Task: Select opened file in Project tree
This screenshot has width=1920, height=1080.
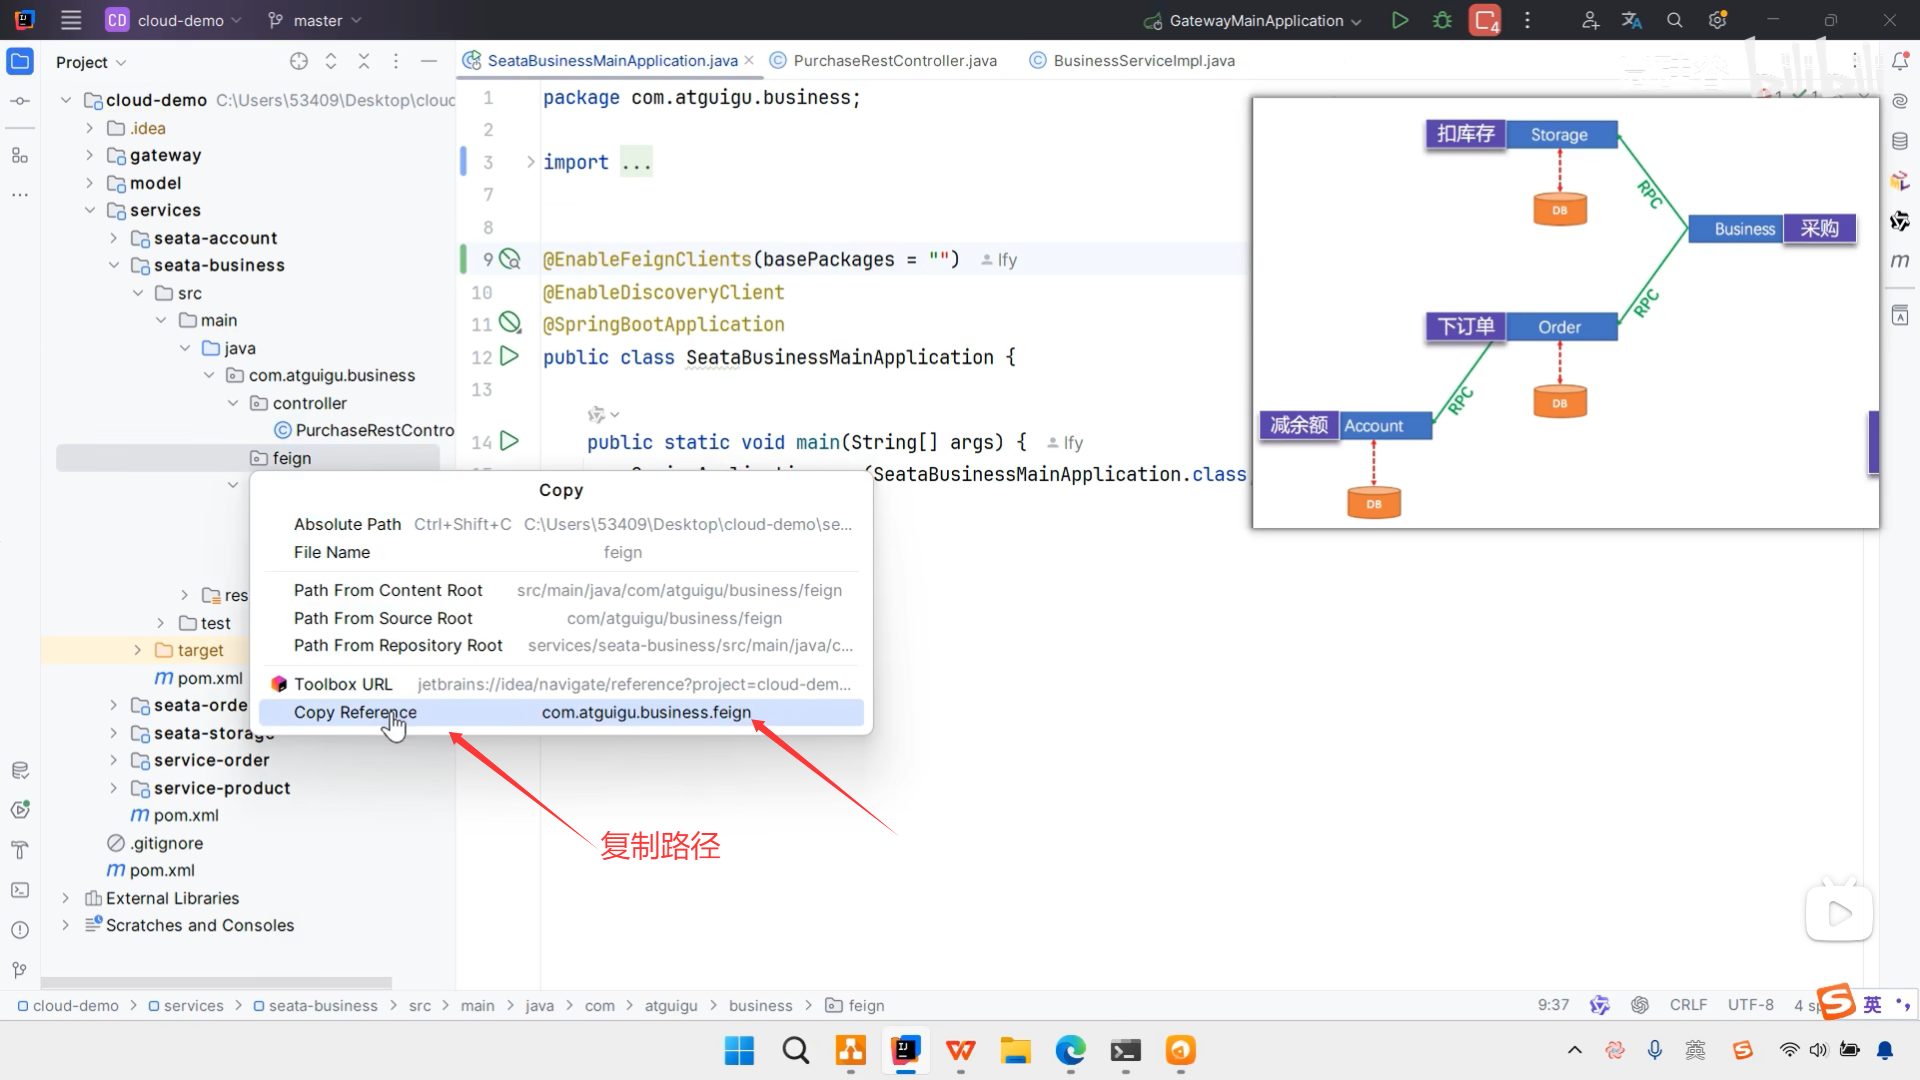Action: click(x=298, y=62)
